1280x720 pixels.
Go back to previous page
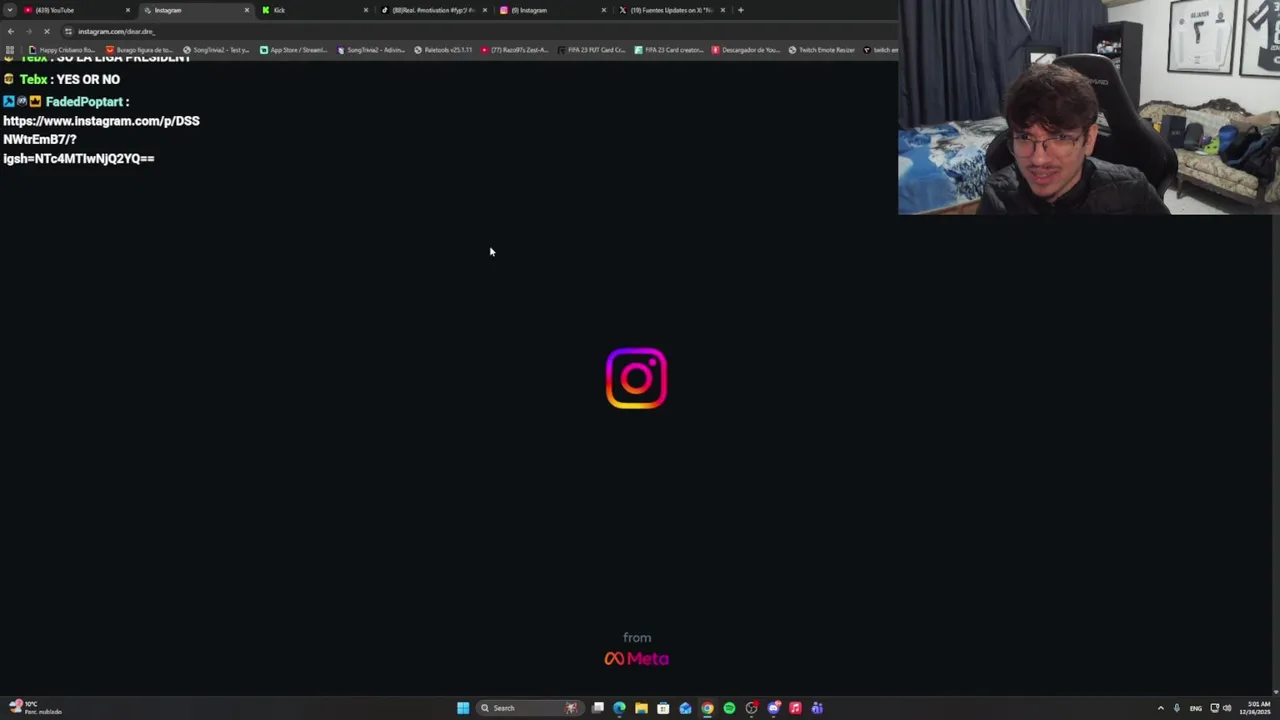[10, 31]
